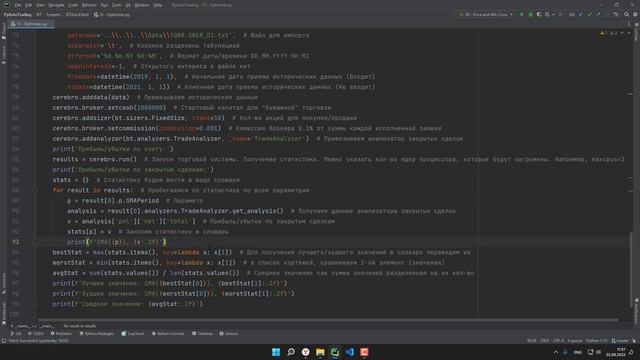Switch to PyCharm via the taskbar icon
This screenshot has height=360, width=640.
335,352
